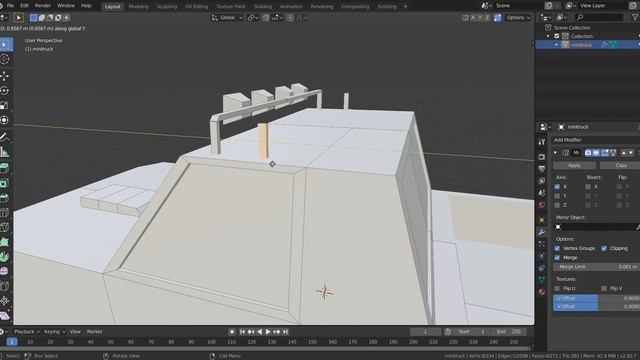Activate the Select Box tool
This screenshot has width=640, height=360.
click(x=5, y=44)
